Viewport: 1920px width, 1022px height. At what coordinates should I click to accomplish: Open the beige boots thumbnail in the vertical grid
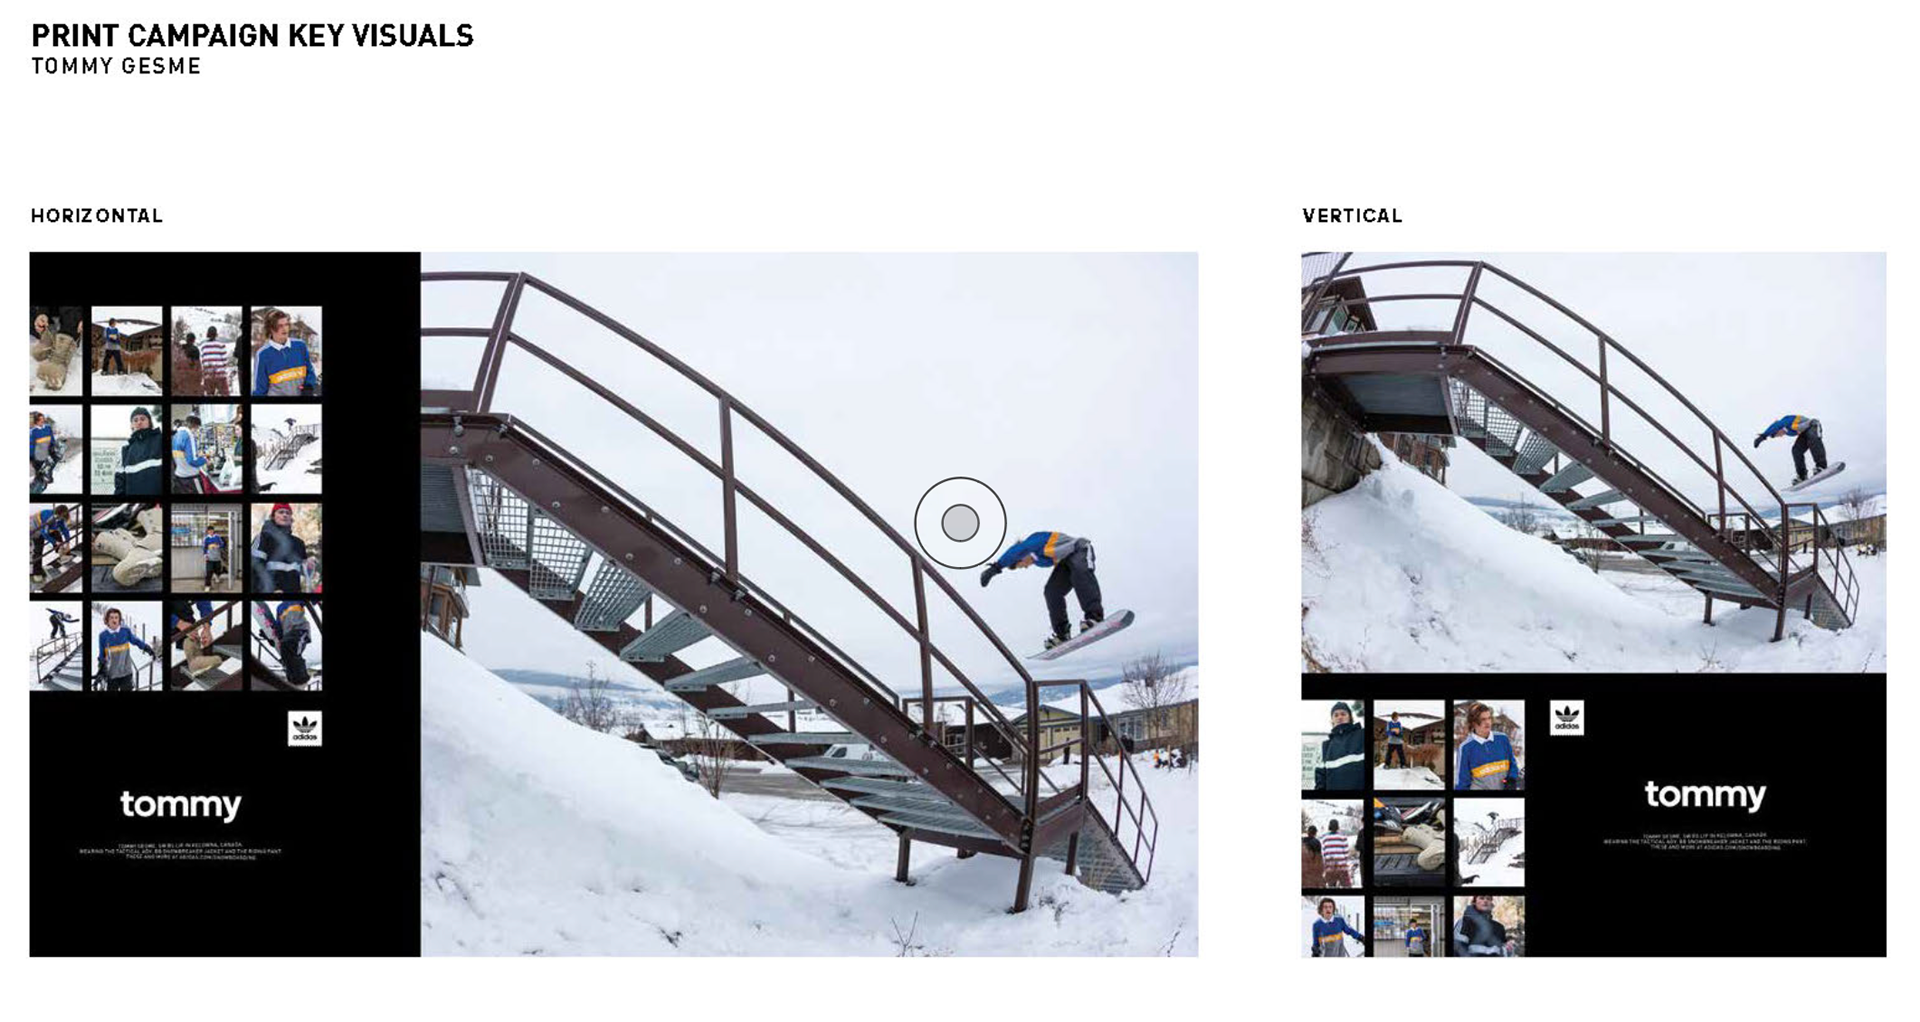[x=1409, y=843]
